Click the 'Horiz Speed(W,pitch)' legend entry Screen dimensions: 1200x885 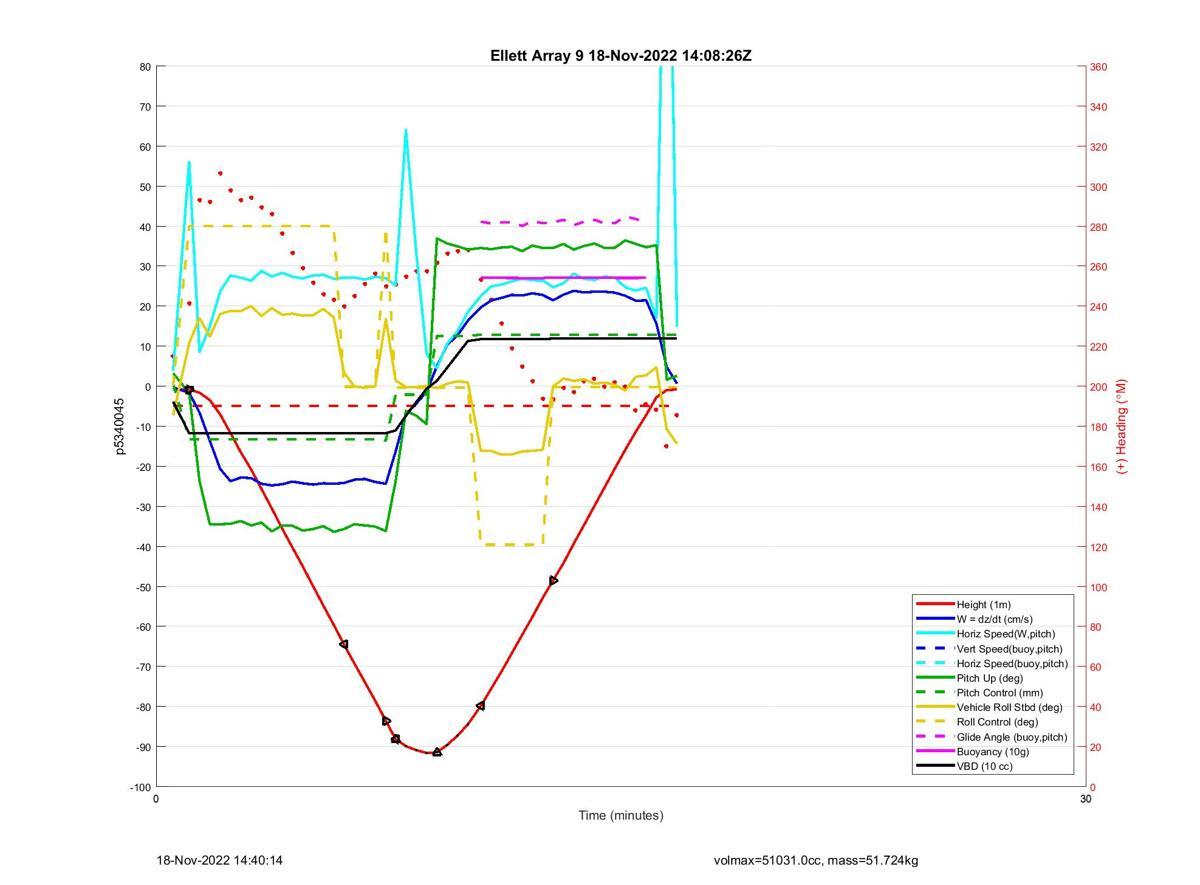[1005, 634]
